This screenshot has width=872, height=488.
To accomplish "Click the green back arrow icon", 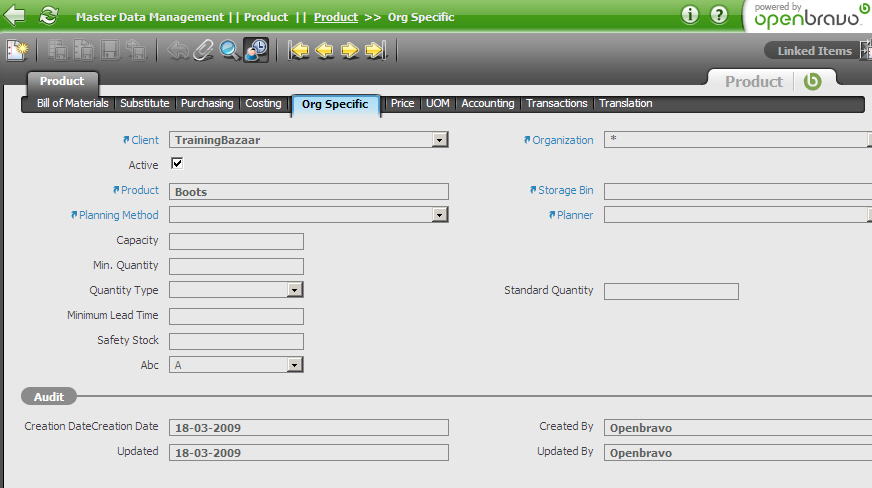I will click(15, 15).
